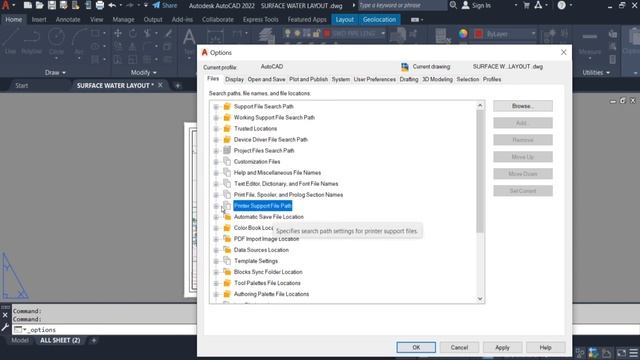Open the Annotate ribbon tab
The height and width of the screenshot is (360, 640).
[68, 19]
